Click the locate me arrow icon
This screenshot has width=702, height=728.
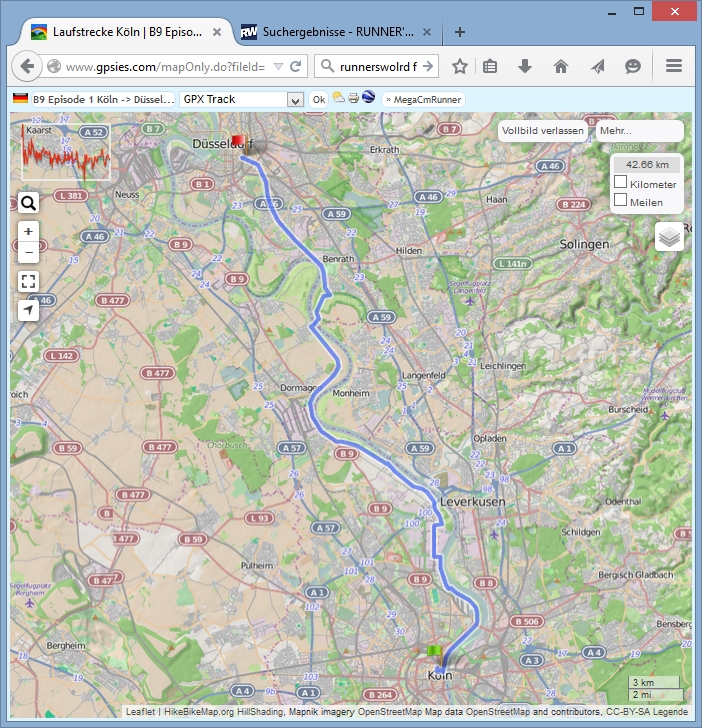click(28, 310)
